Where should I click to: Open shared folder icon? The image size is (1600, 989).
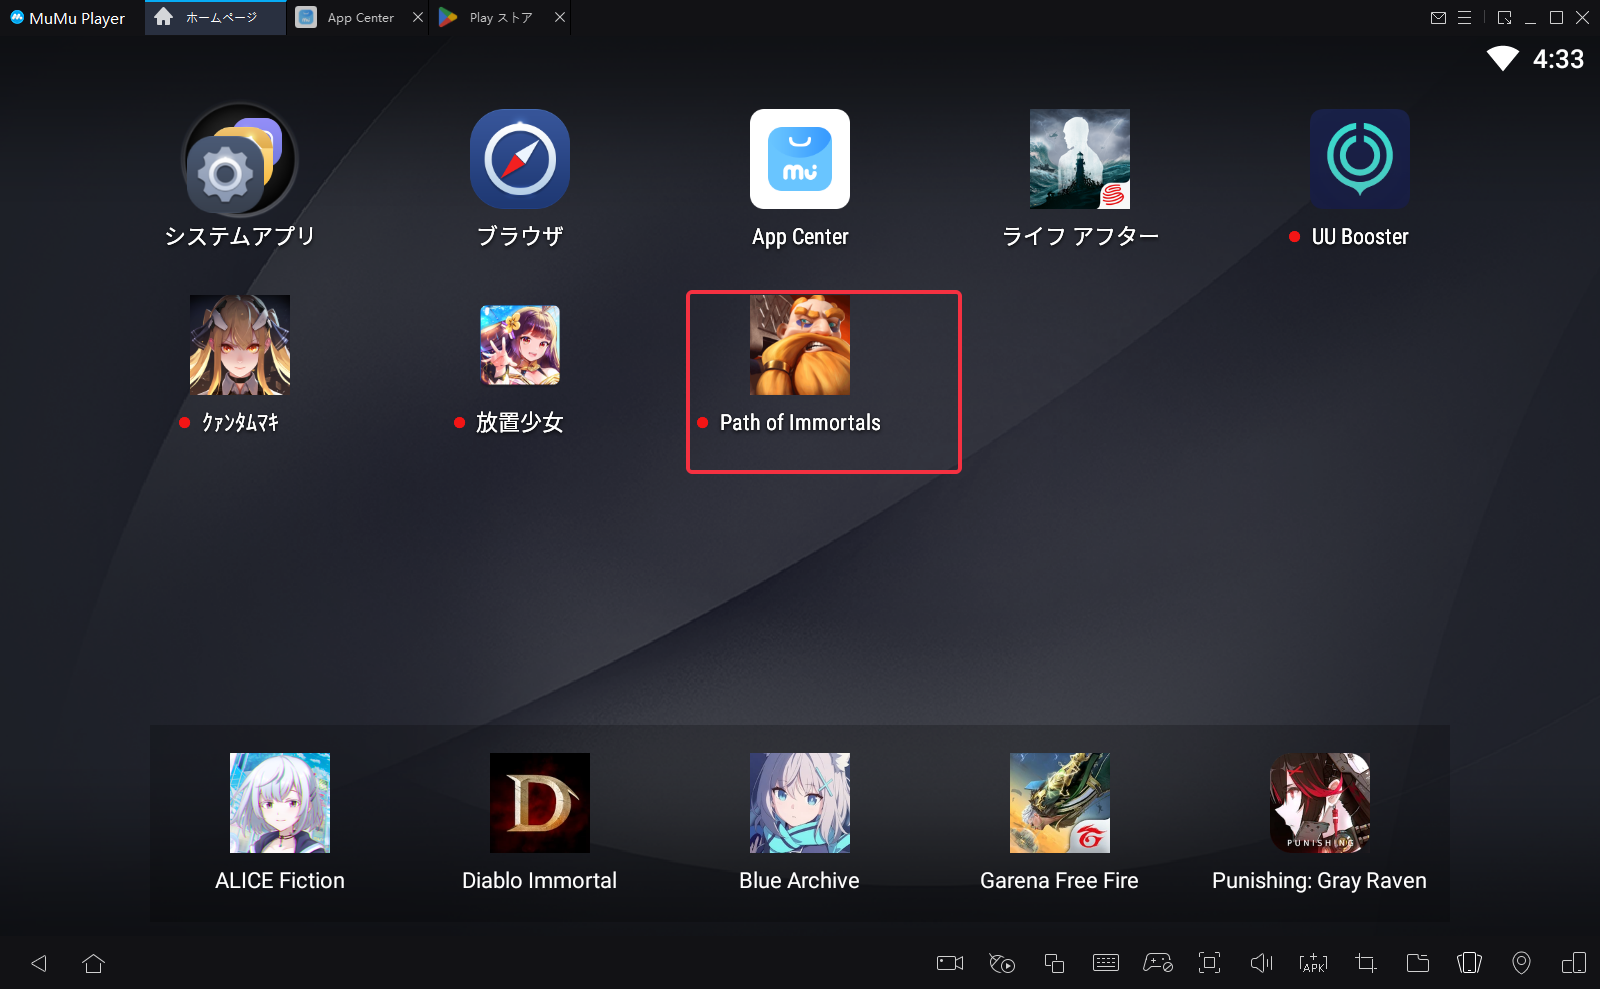[1418, 963]
